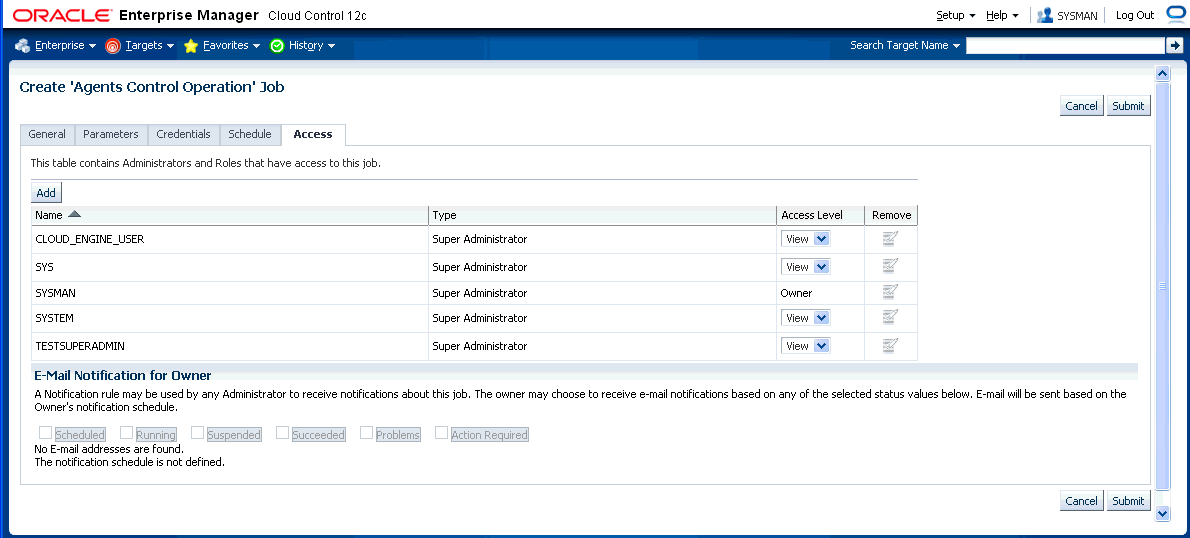
Task: Click the Remove column header
Action: point(891,216)
